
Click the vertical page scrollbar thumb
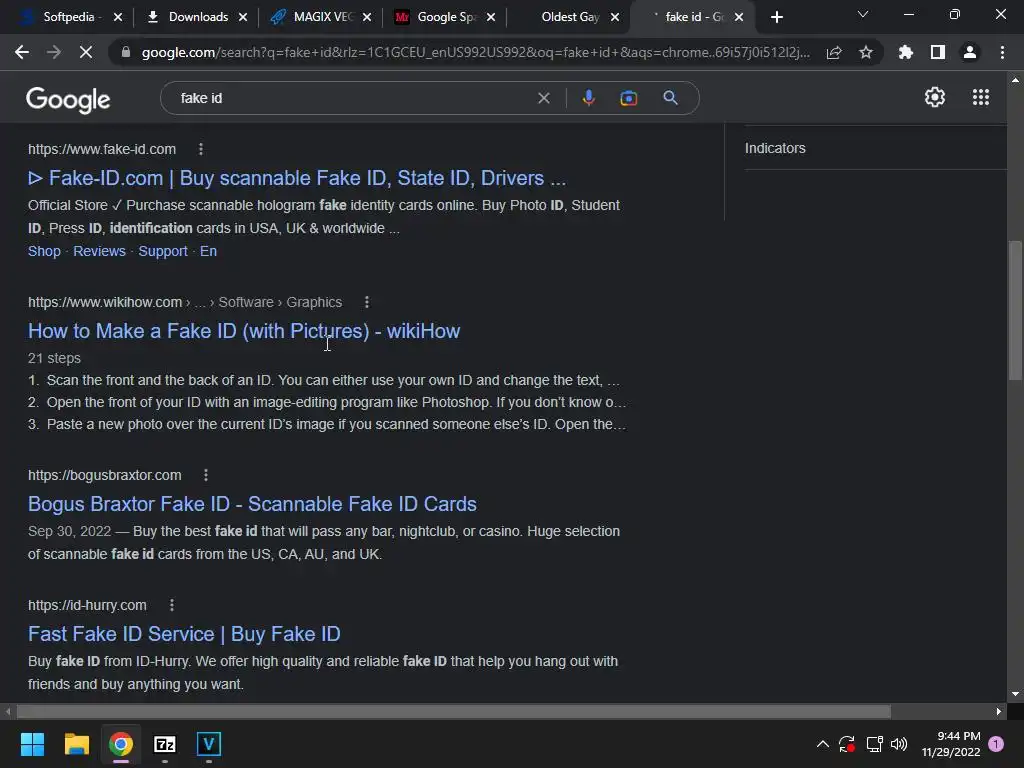point(1015,310)
